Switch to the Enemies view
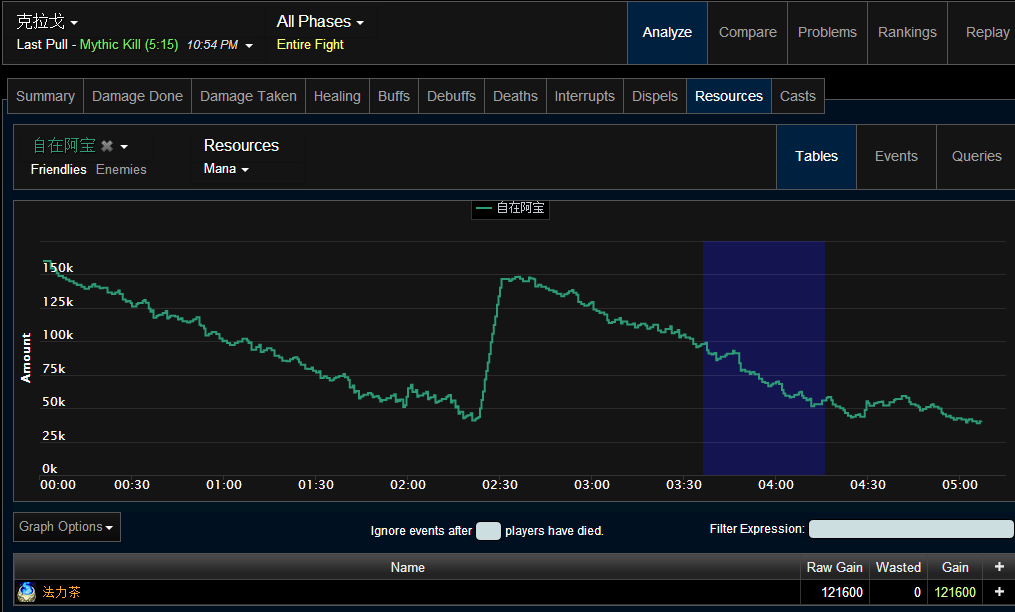The height and width of the screenshot is (612, 1015). pos(121,170)
